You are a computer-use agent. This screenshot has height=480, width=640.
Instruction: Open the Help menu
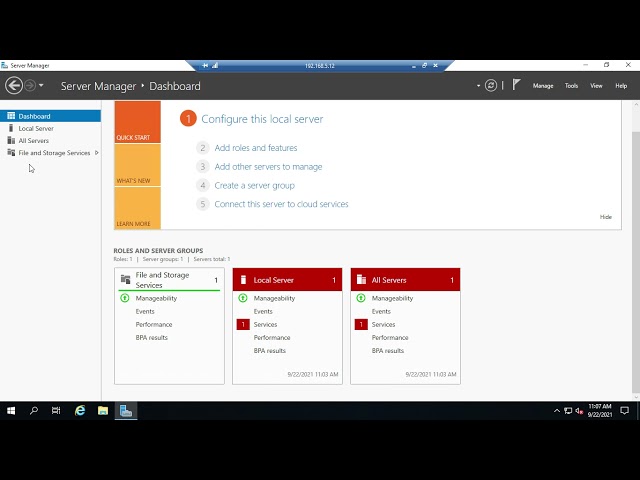621,86
